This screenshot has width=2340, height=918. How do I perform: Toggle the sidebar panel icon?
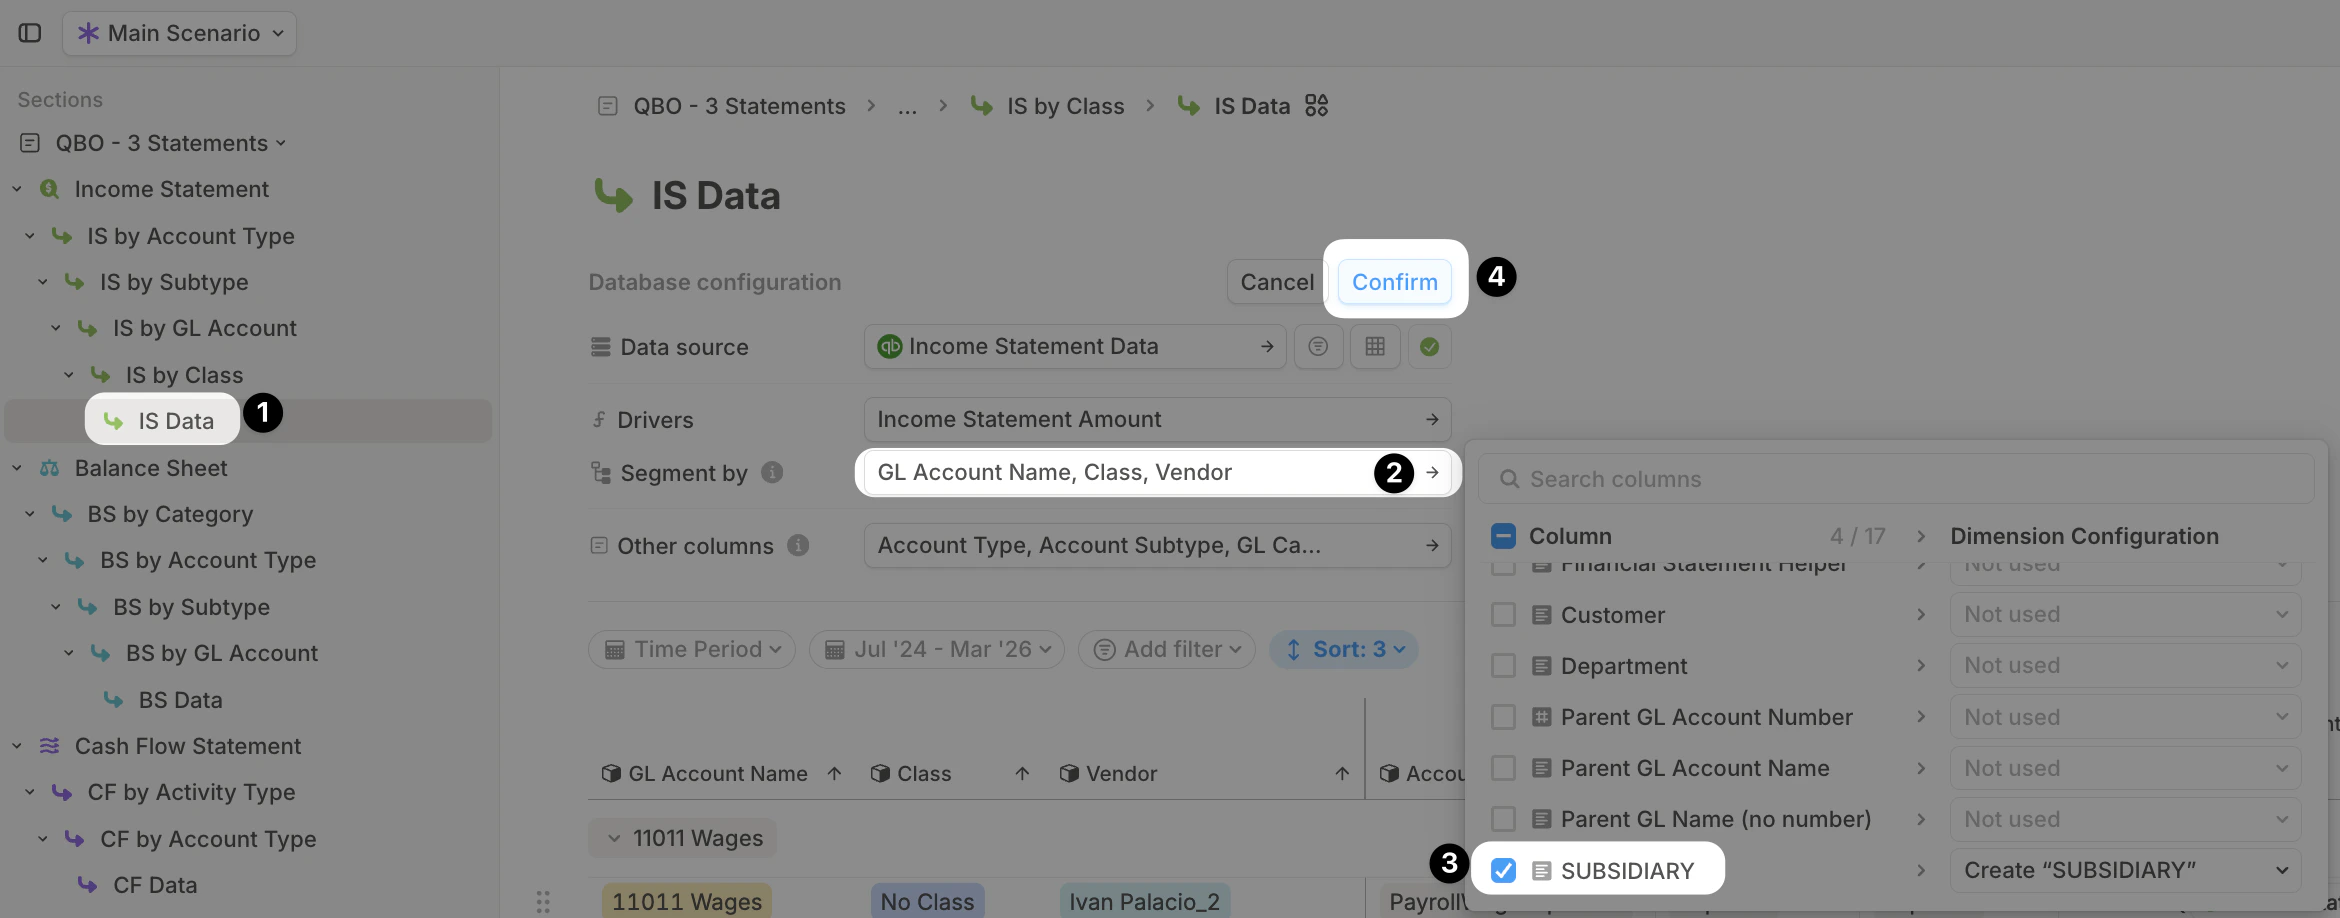[x=30, y=33]
